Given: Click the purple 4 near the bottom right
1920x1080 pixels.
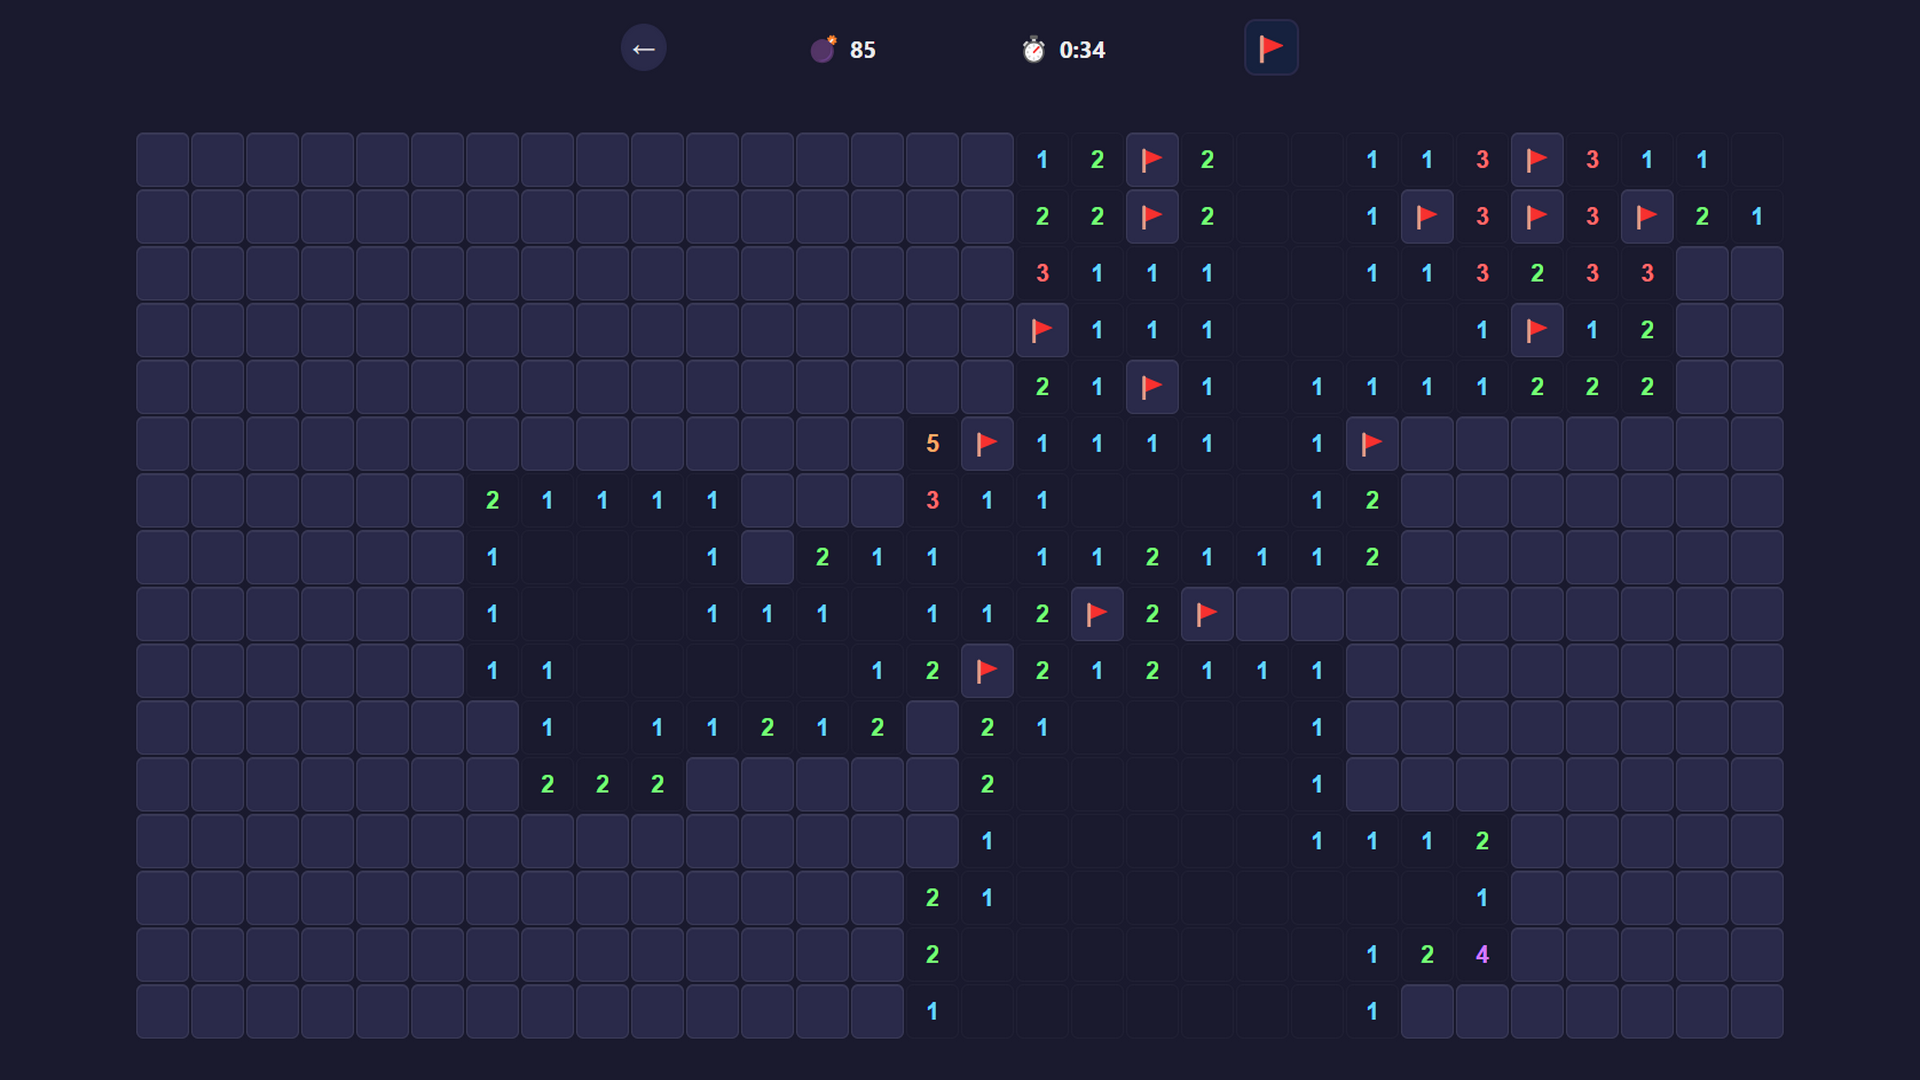Looking at the screenshot, I should (1482, 955).
